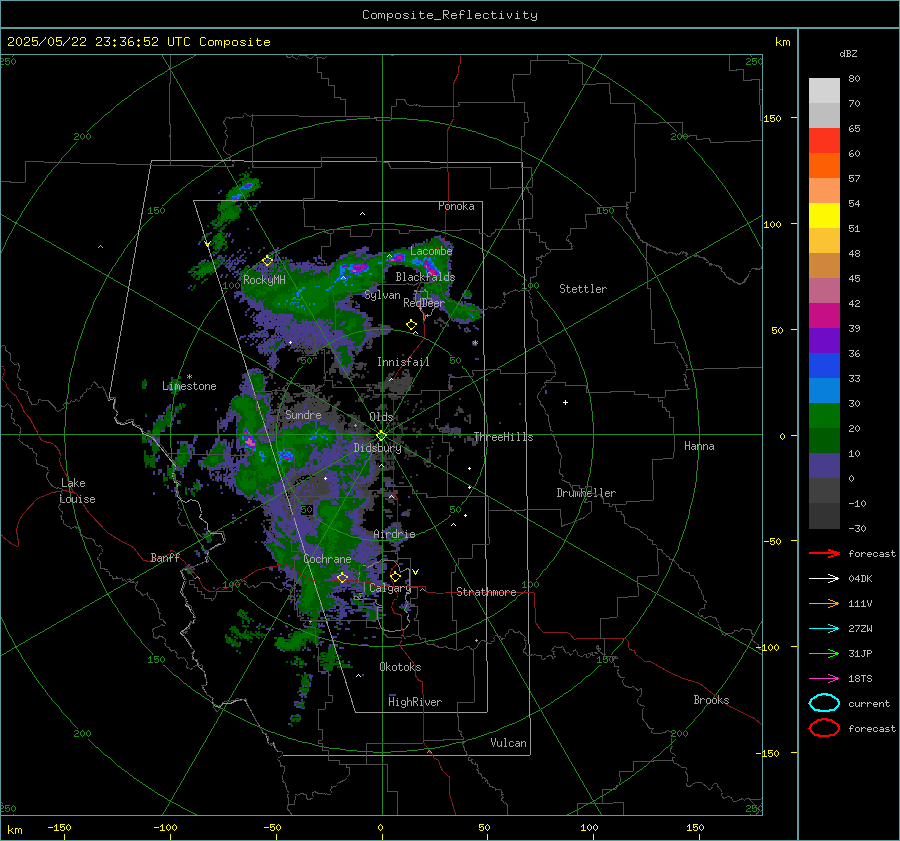
Task: Click the 04DK legend text
Action: (860, 579)
